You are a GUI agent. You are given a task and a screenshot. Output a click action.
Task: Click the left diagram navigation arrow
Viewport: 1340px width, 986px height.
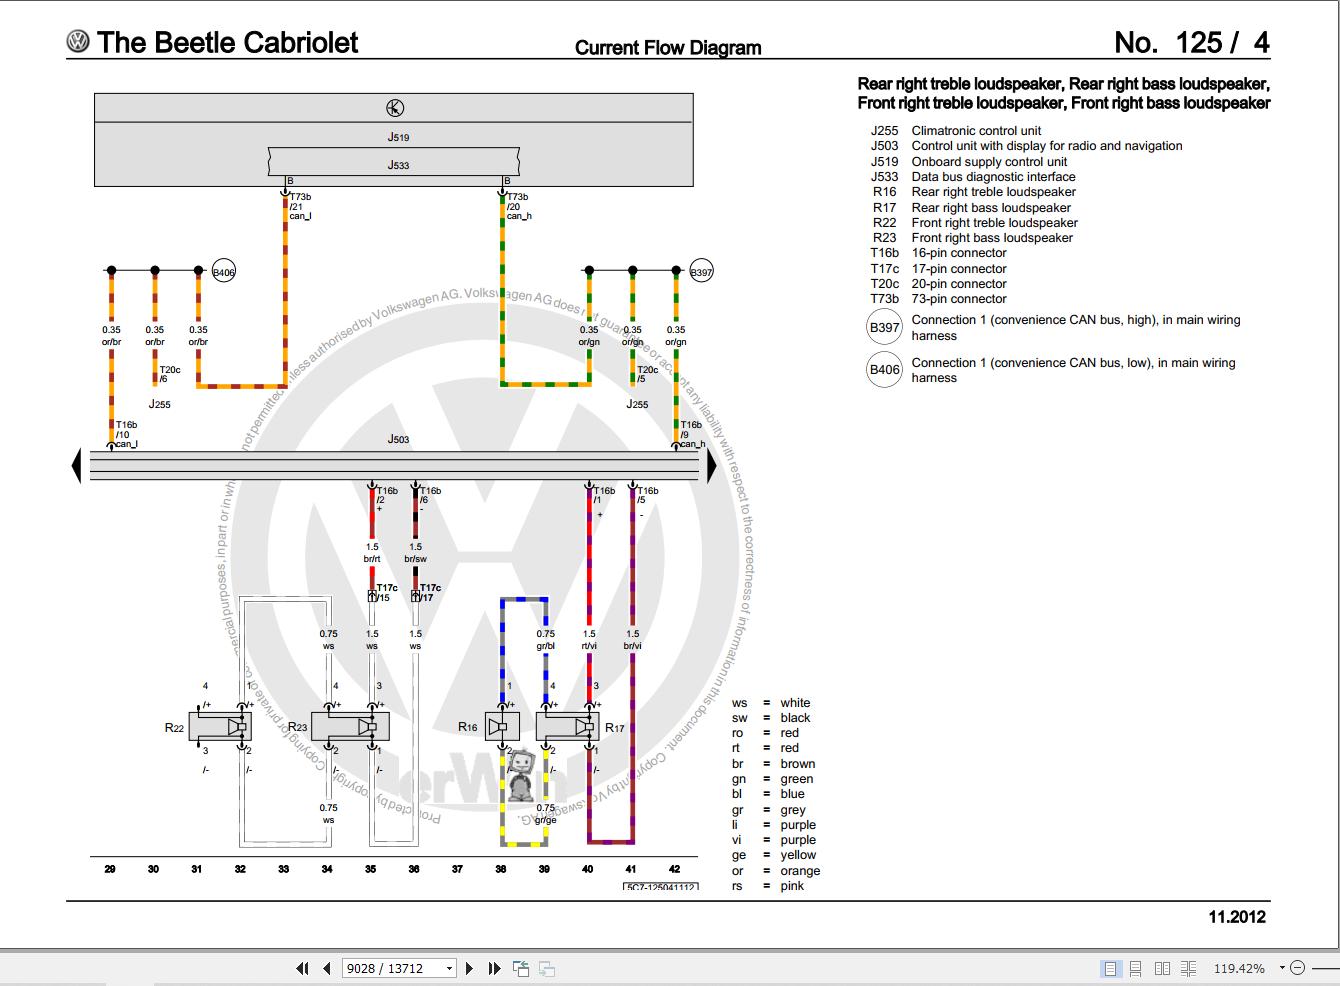tap(76, 466)
